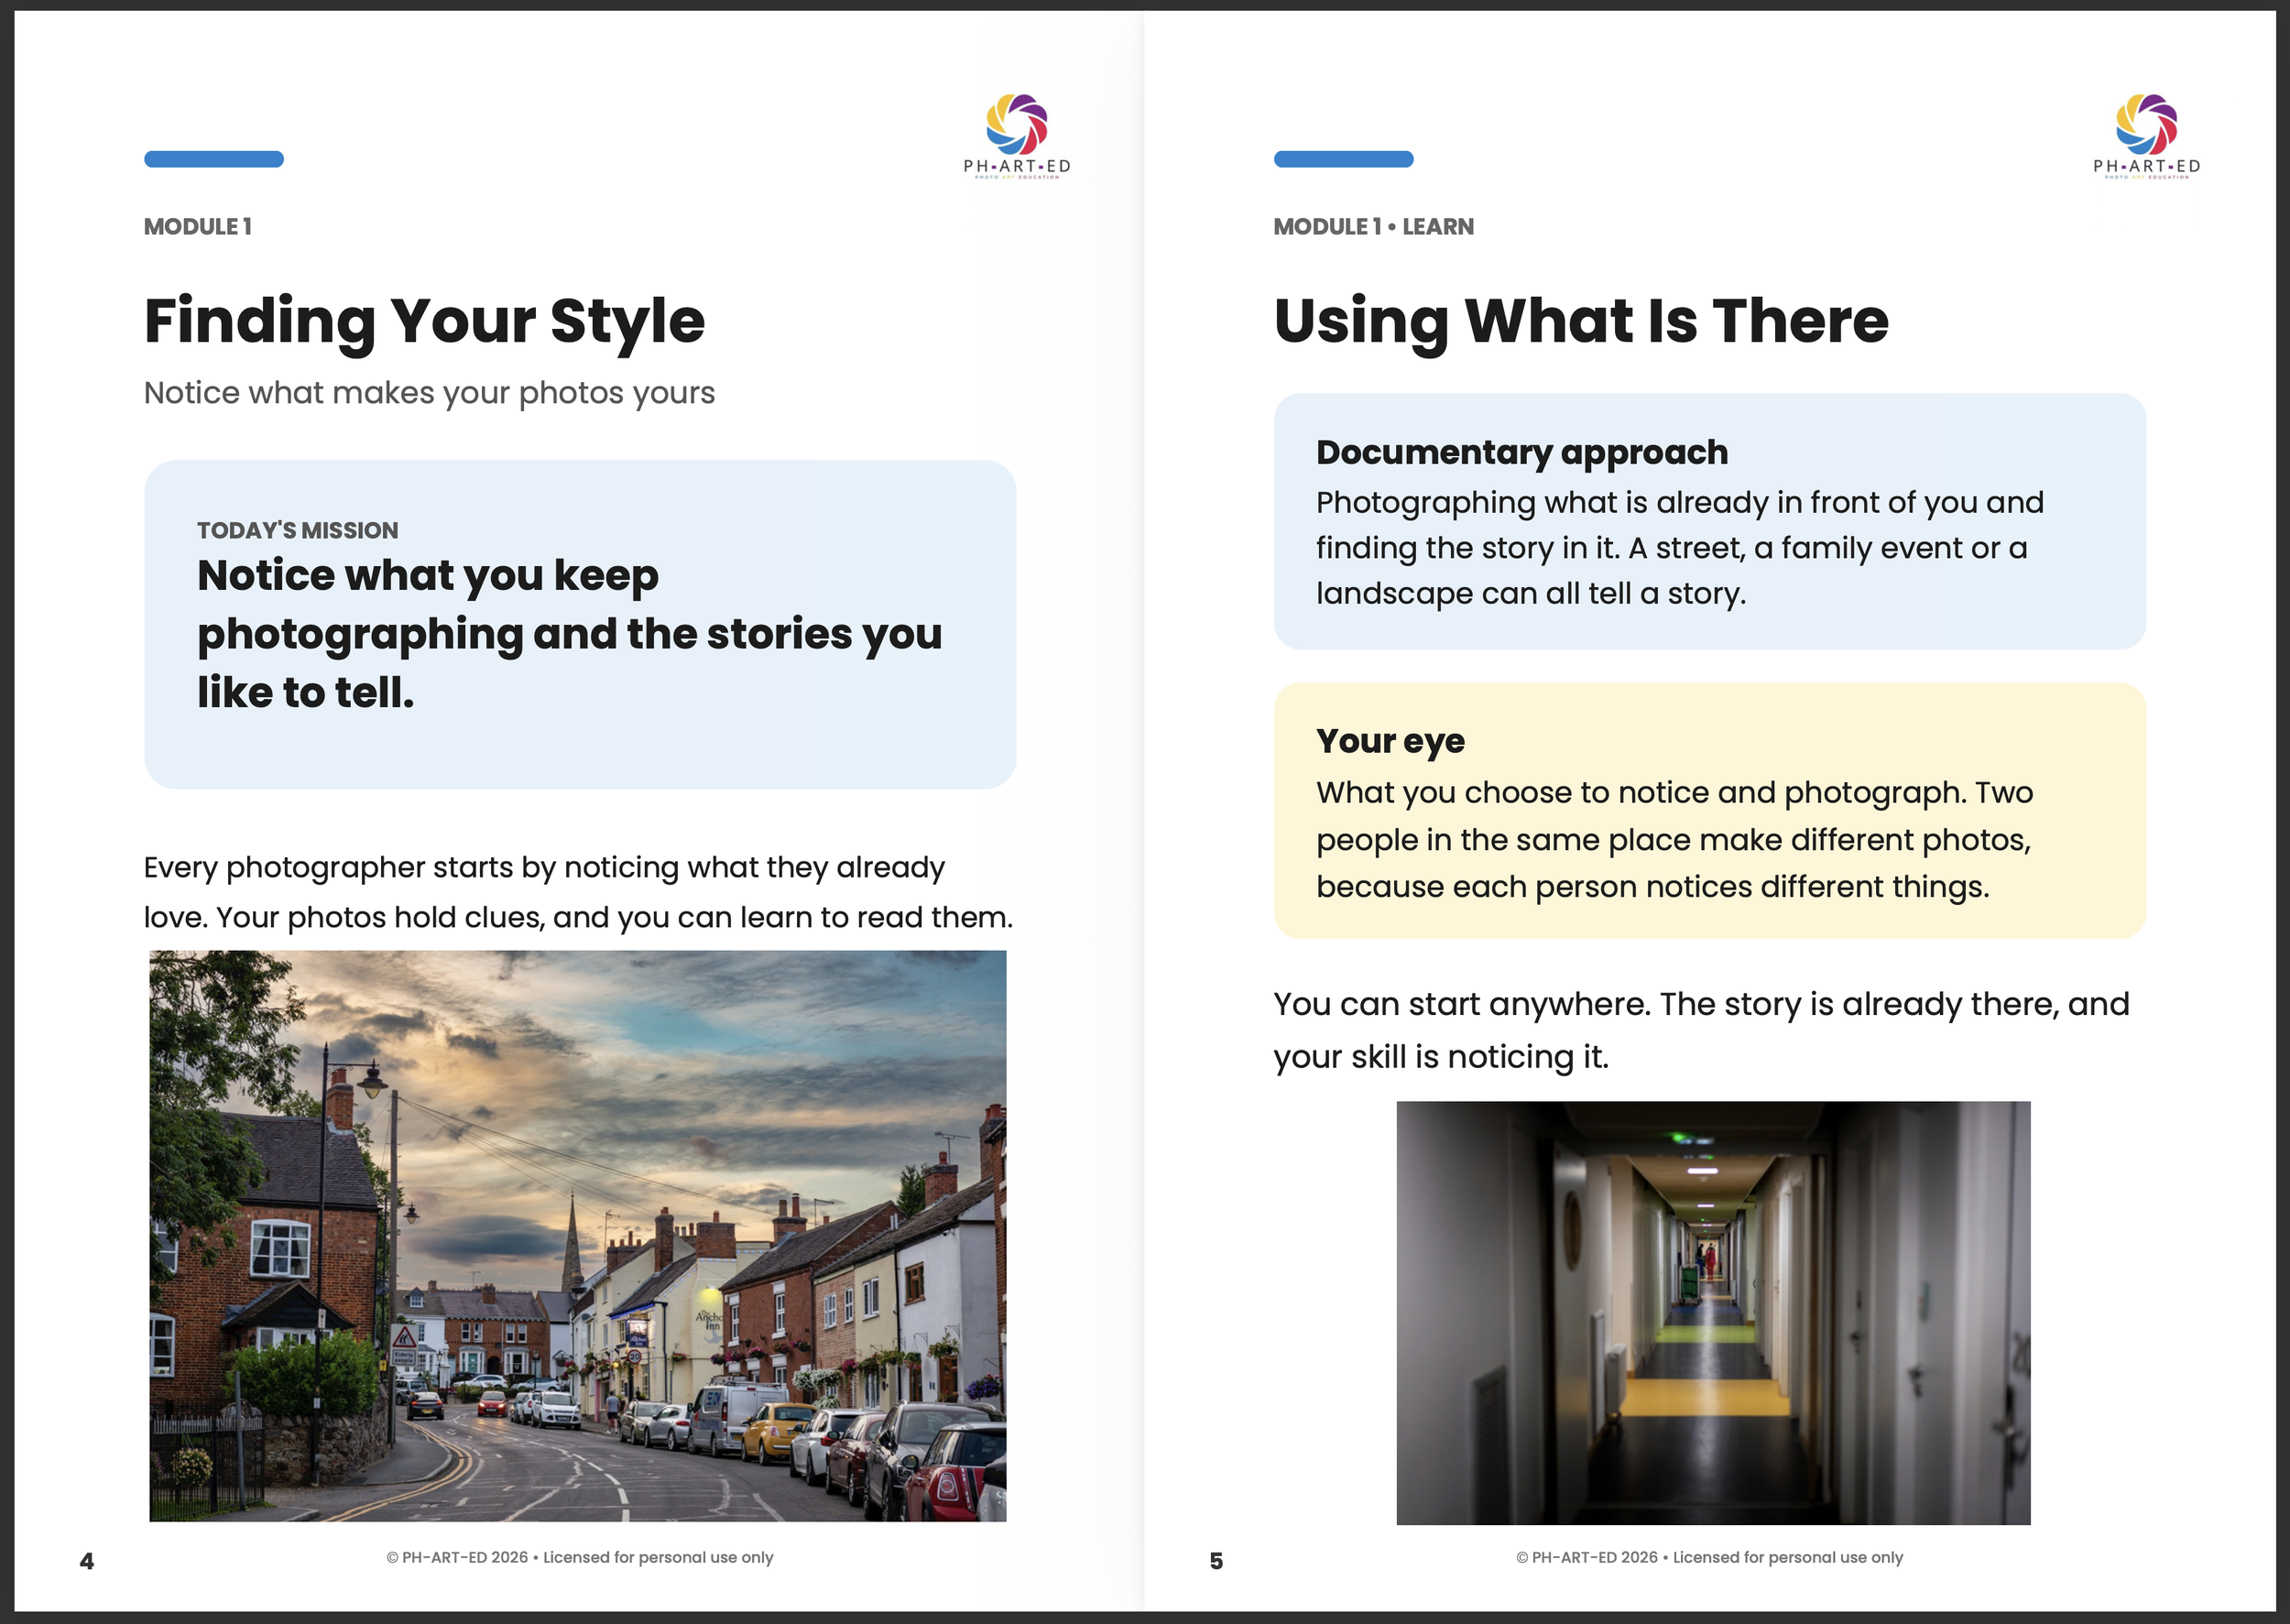Click 'You can start anywhere' paragraph
This screenshot has height=1624, width=2290.
coord(1701,1030)
